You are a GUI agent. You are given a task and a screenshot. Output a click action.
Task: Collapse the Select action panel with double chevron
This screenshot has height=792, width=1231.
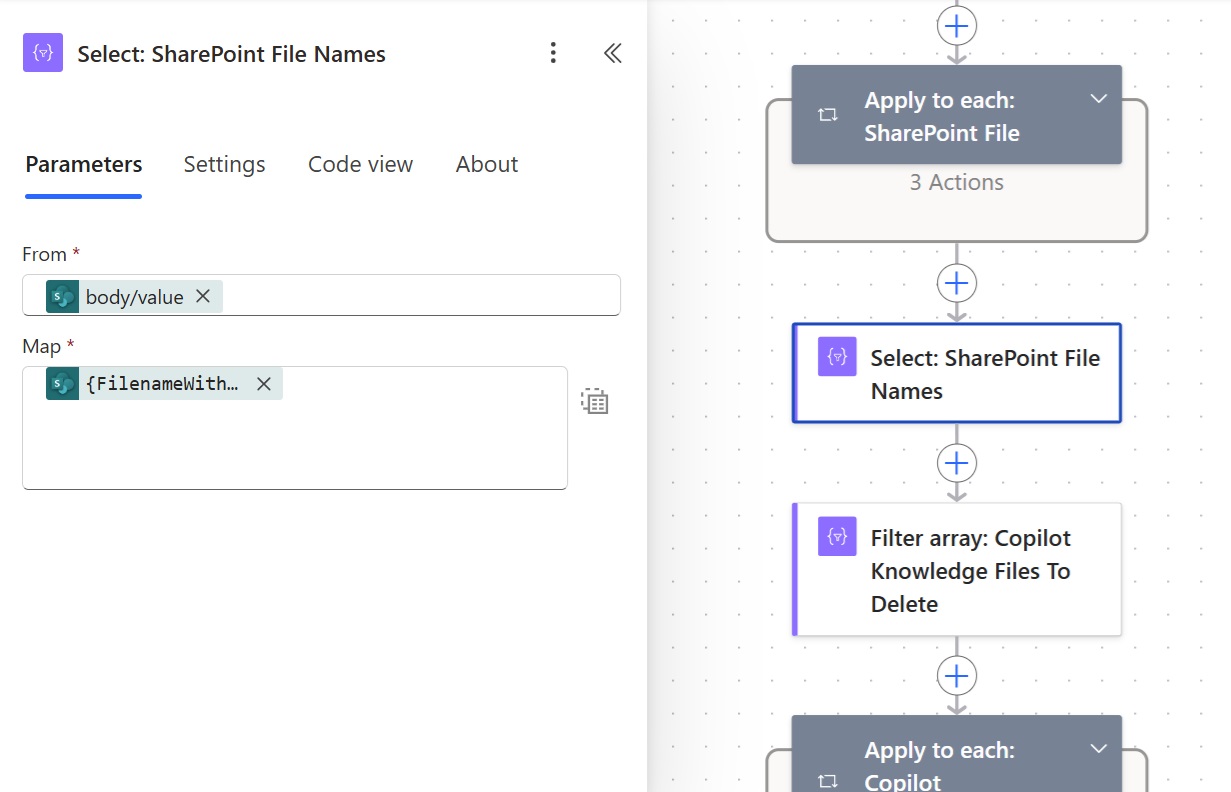point(612,53)
